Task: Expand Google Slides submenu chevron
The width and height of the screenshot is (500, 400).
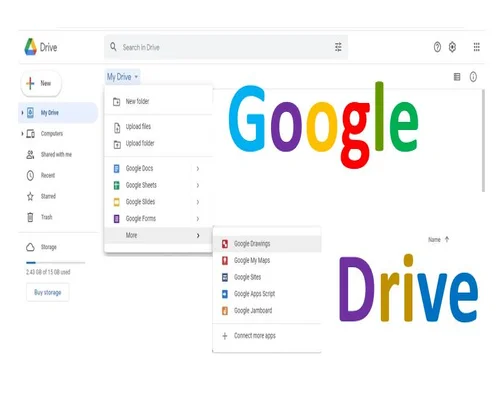Action: point(198,202)
